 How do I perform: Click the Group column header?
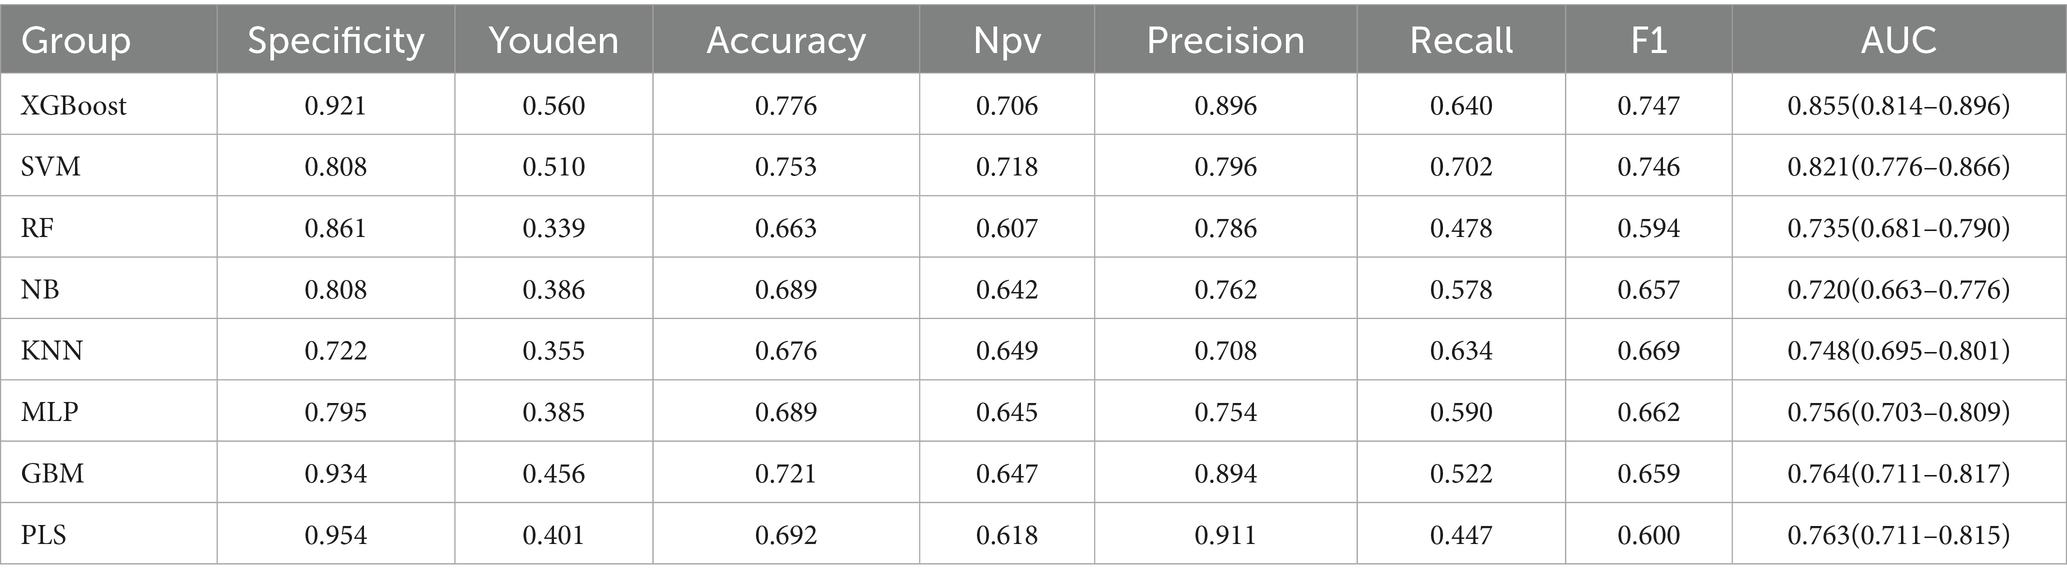point(76,40)
